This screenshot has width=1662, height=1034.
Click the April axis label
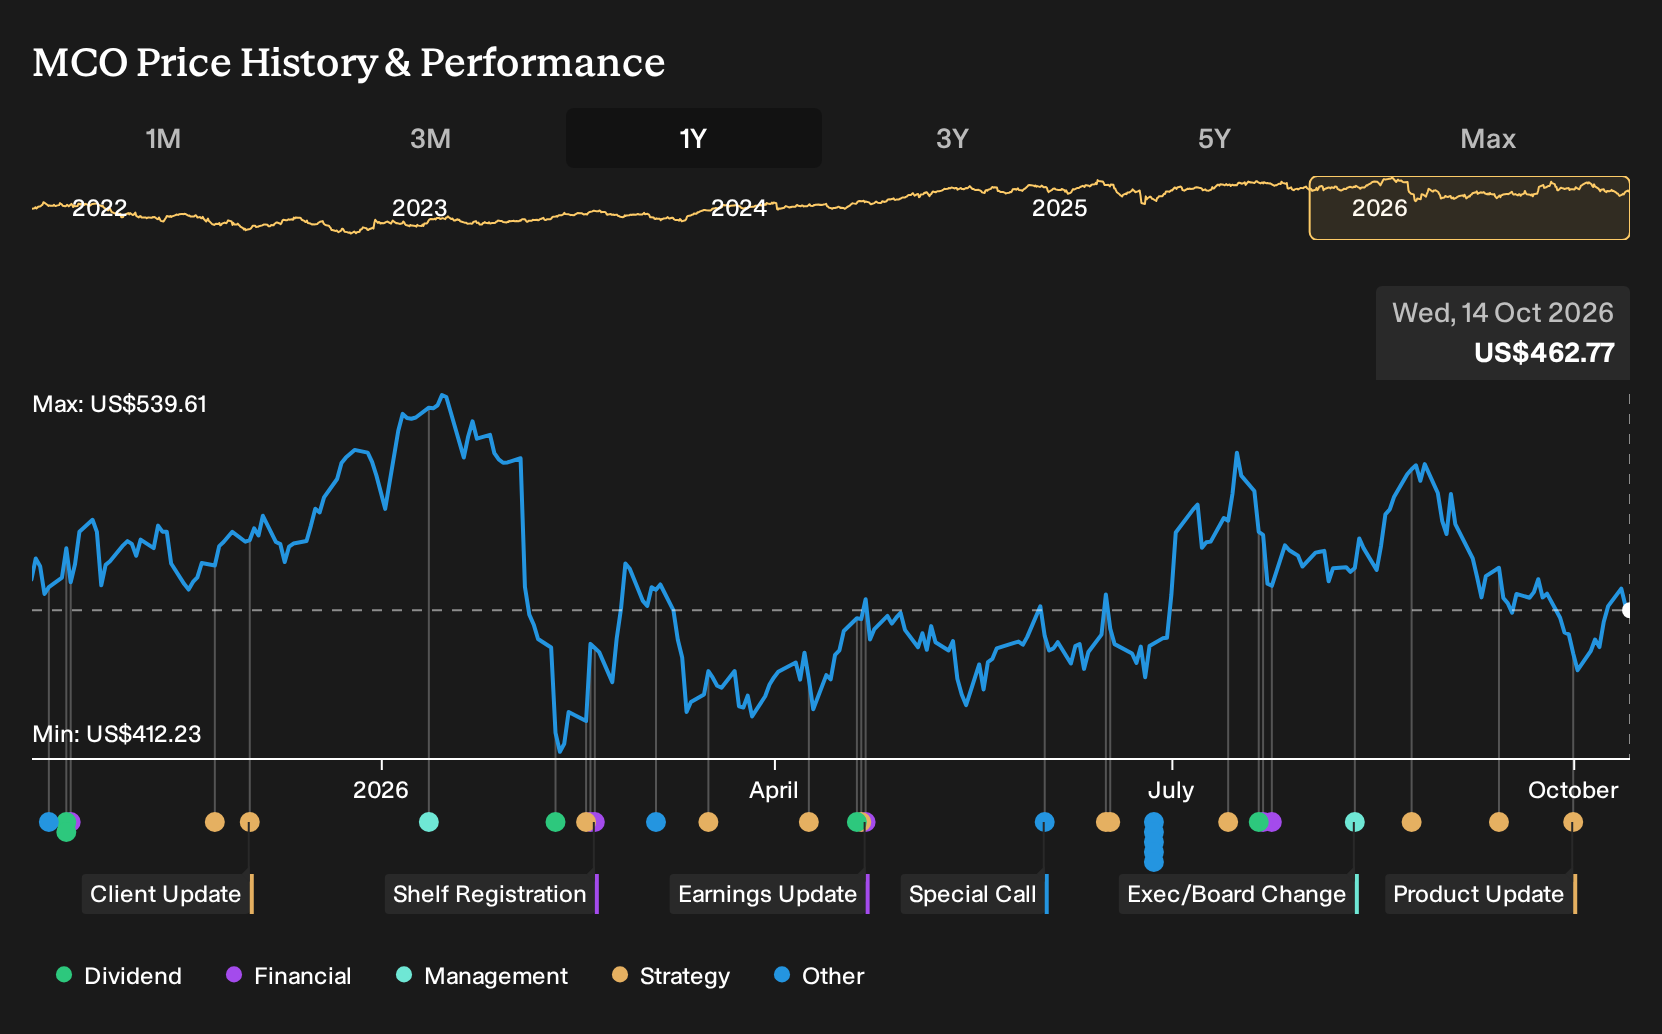[774, 790]
